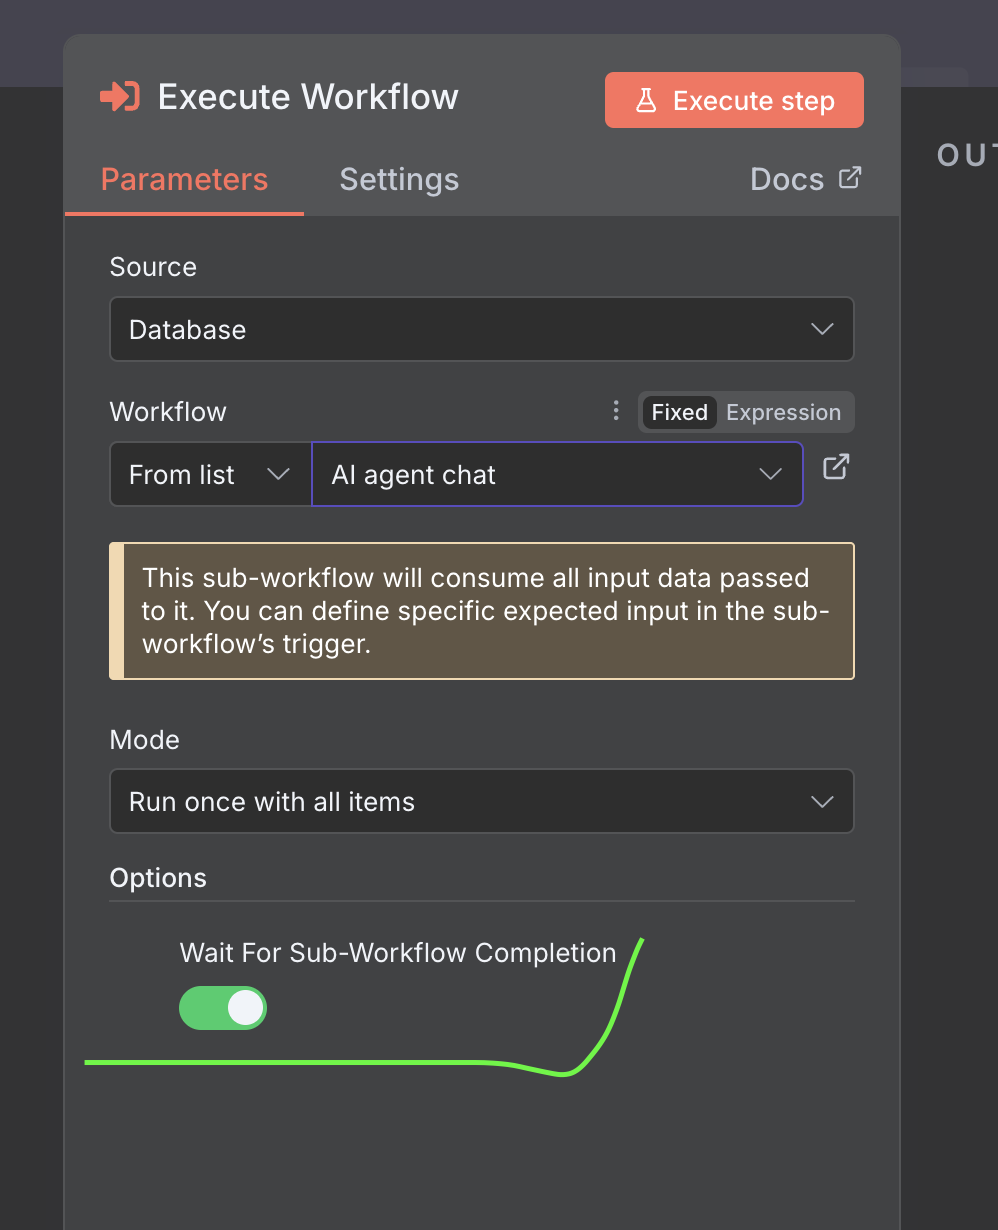Open the 'AI agent chat' workflow dropdown
Screen dimensions: 998x1230
coord(556,474)
